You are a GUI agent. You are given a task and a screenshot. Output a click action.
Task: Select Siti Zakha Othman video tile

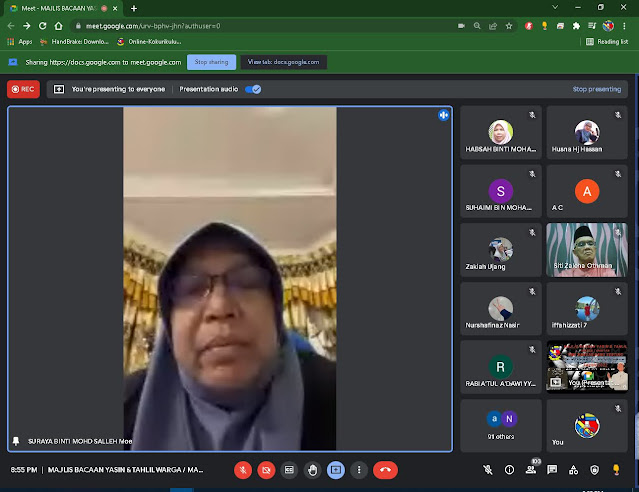tap(587, 250)
